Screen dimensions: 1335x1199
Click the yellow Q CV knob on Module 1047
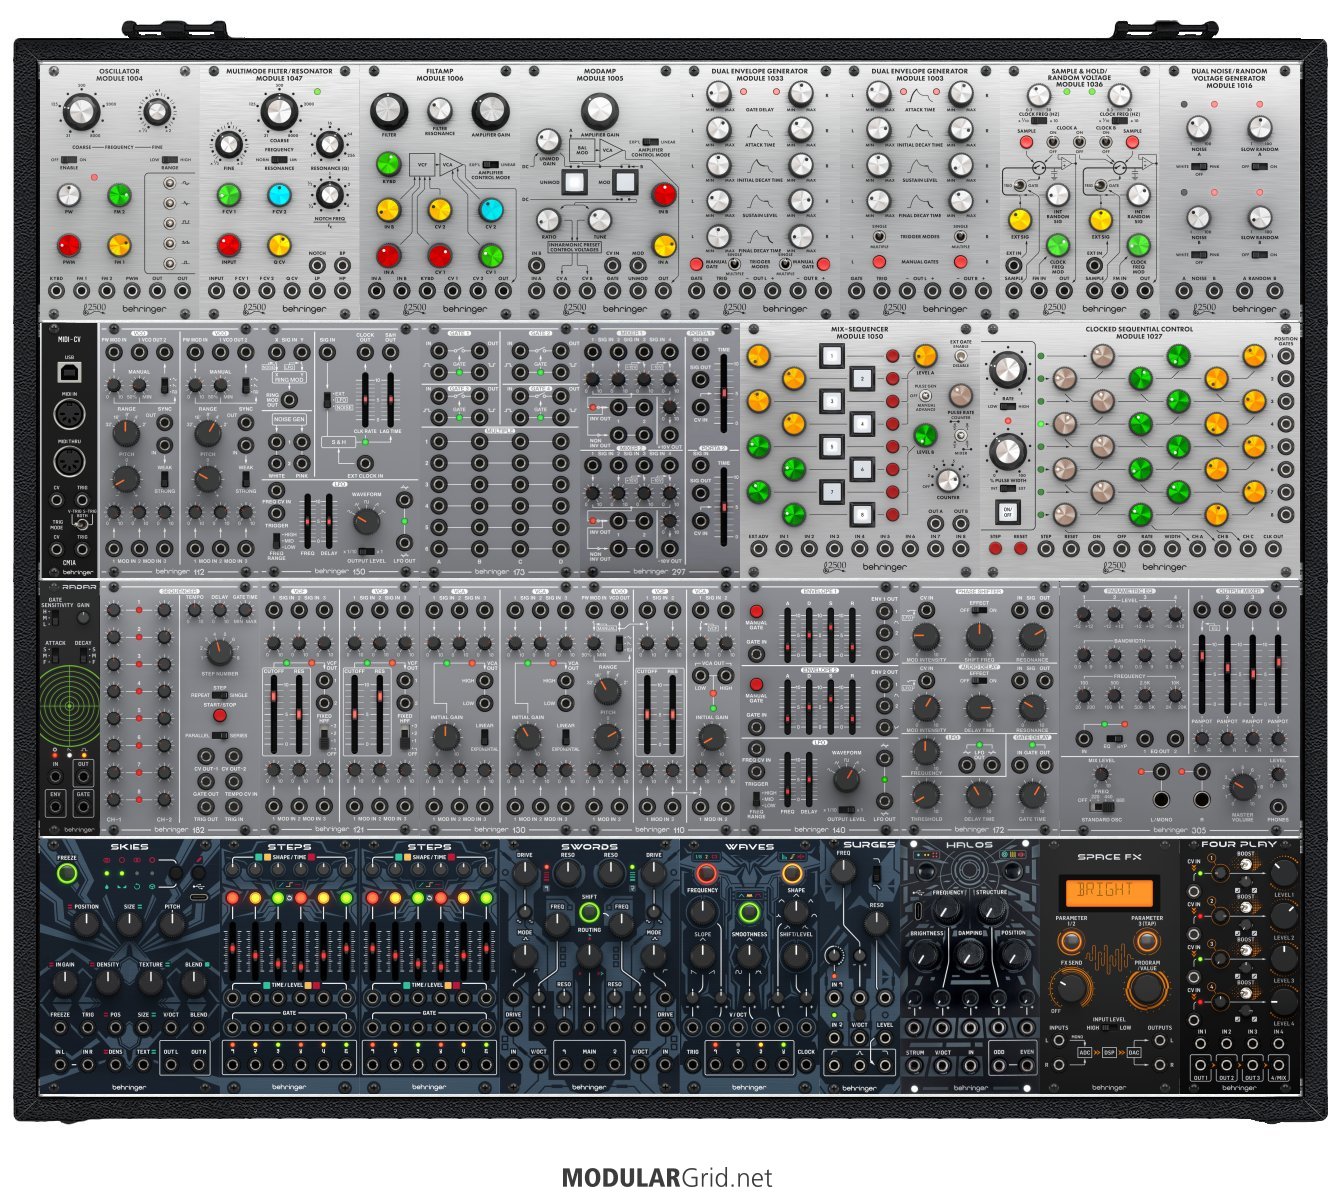coord(279,245)
